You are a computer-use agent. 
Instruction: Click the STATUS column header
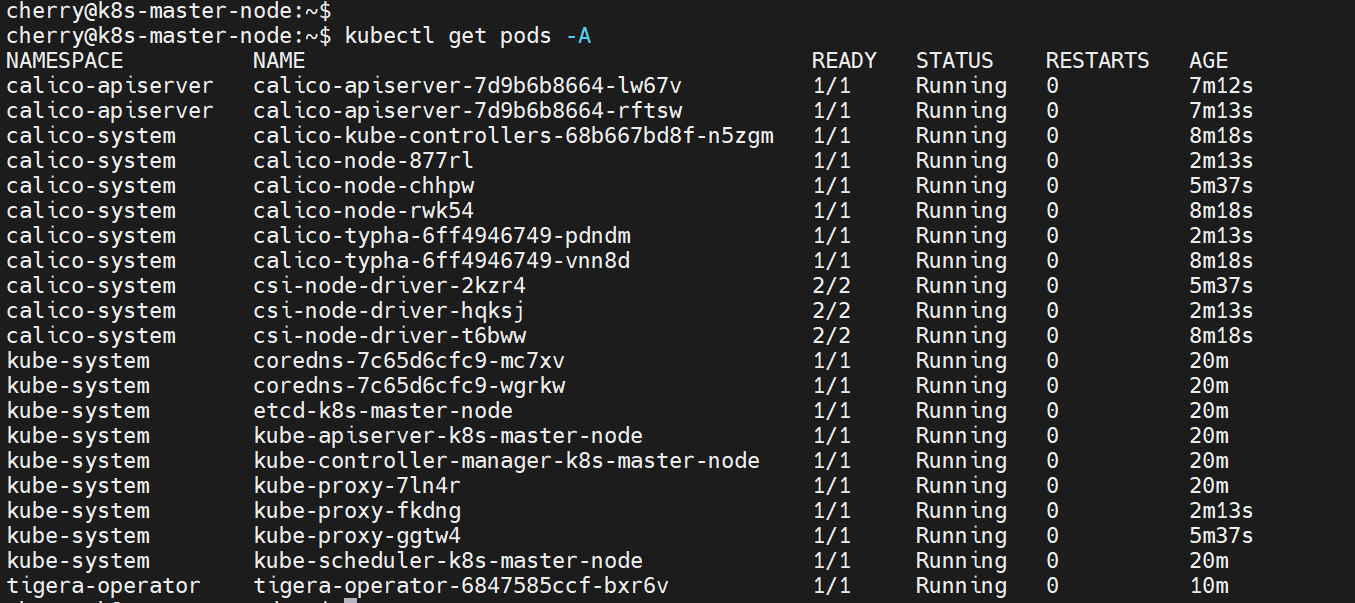[954, 61]
